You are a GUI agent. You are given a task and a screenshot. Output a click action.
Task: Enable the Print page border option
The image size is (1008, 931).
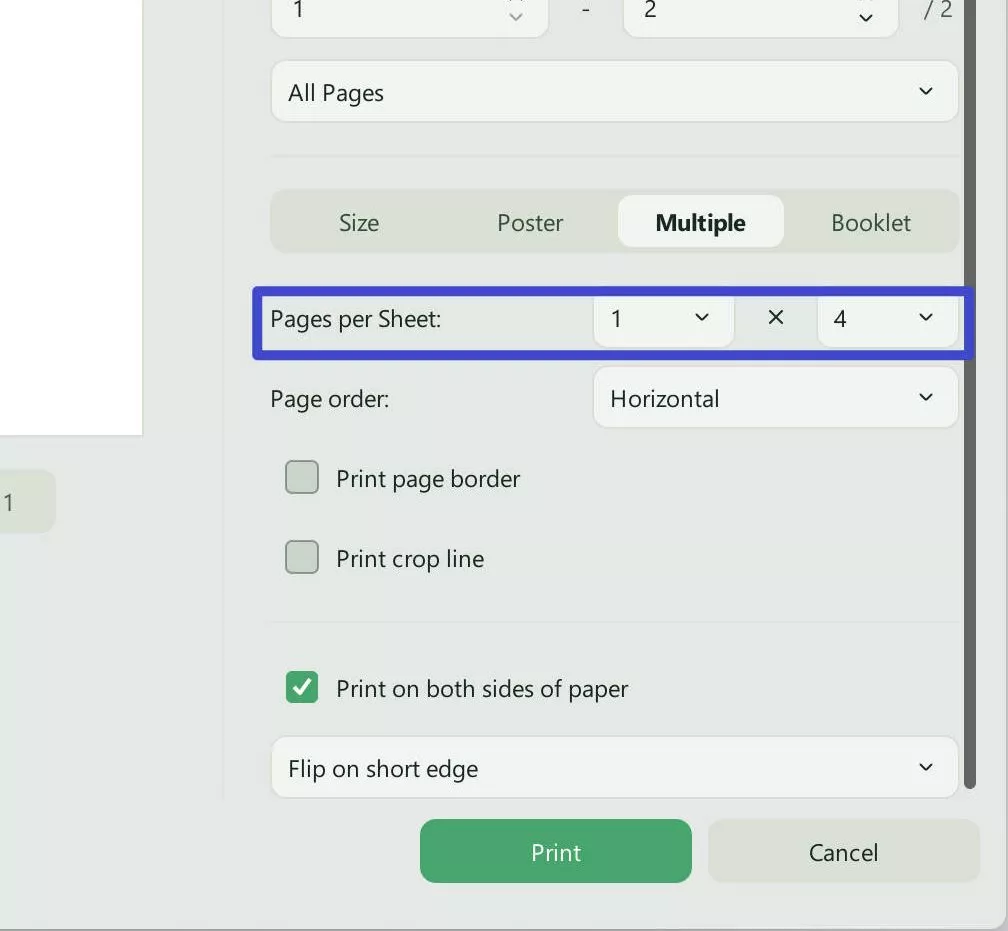pyautogui.click(x=301, y=477)
